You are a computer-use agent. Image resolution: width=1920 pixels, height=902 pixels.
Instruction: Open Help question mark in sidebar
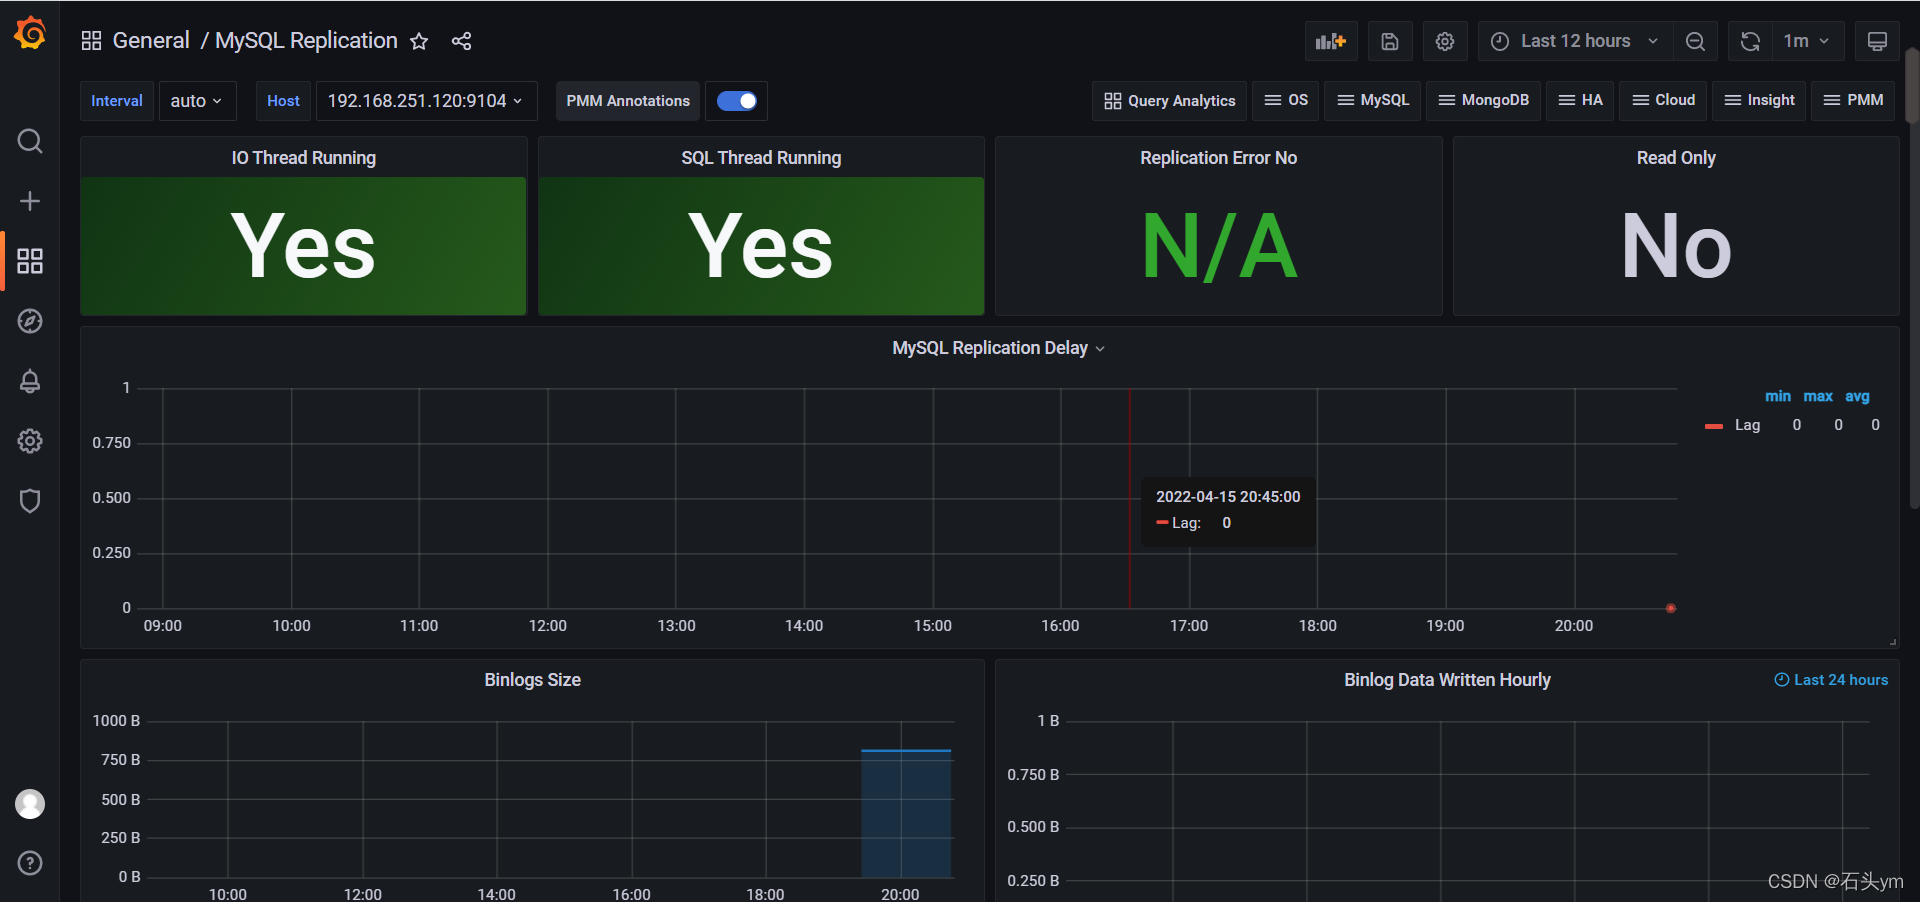(30, 863)
